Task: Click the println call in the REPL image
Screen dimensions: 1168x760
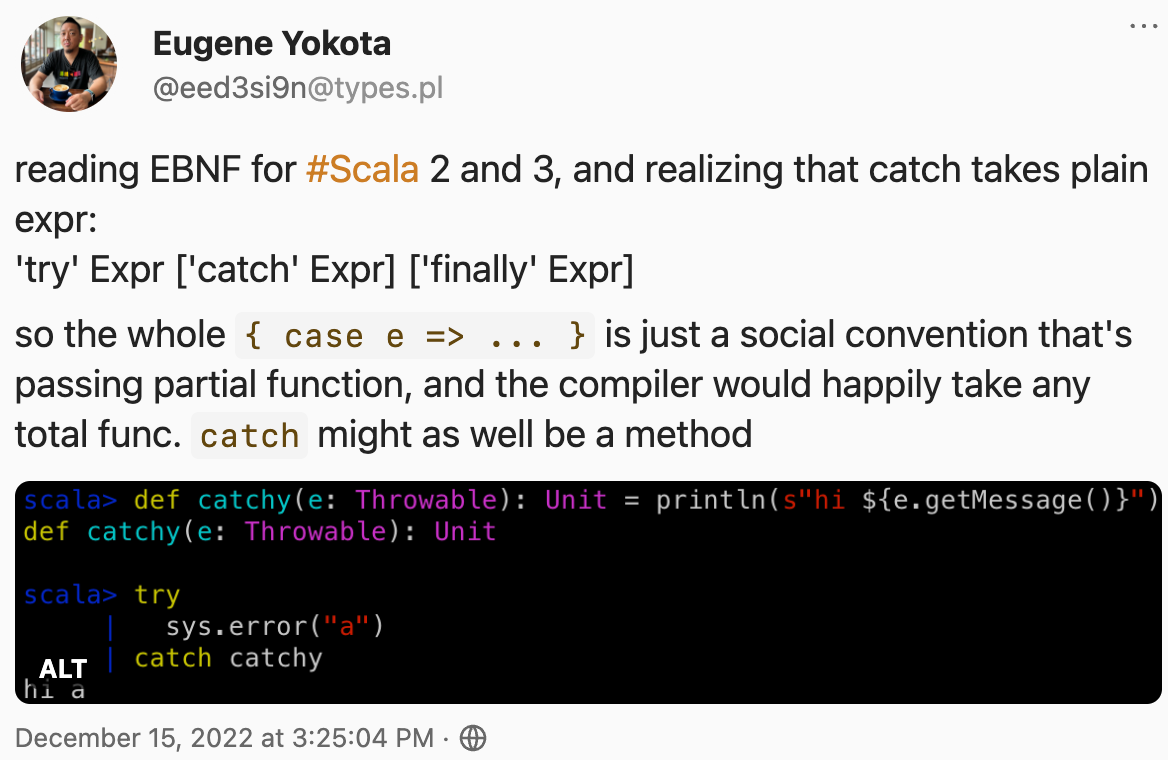Action: tap(907, 500)
